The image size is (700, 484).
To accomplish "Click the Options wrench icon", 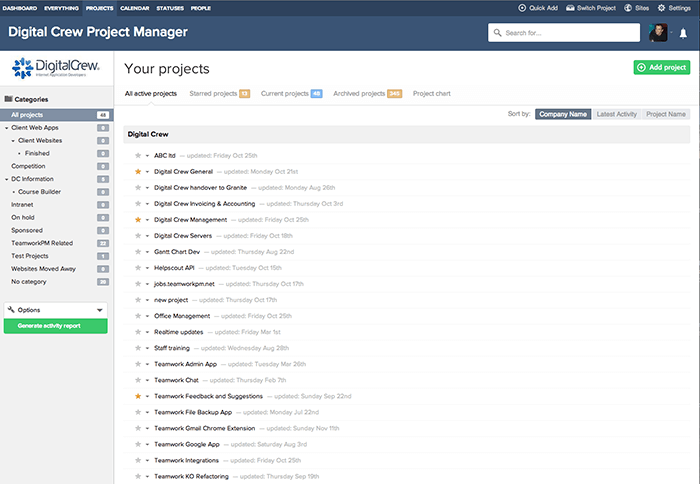I will click(x=11, y=309).
